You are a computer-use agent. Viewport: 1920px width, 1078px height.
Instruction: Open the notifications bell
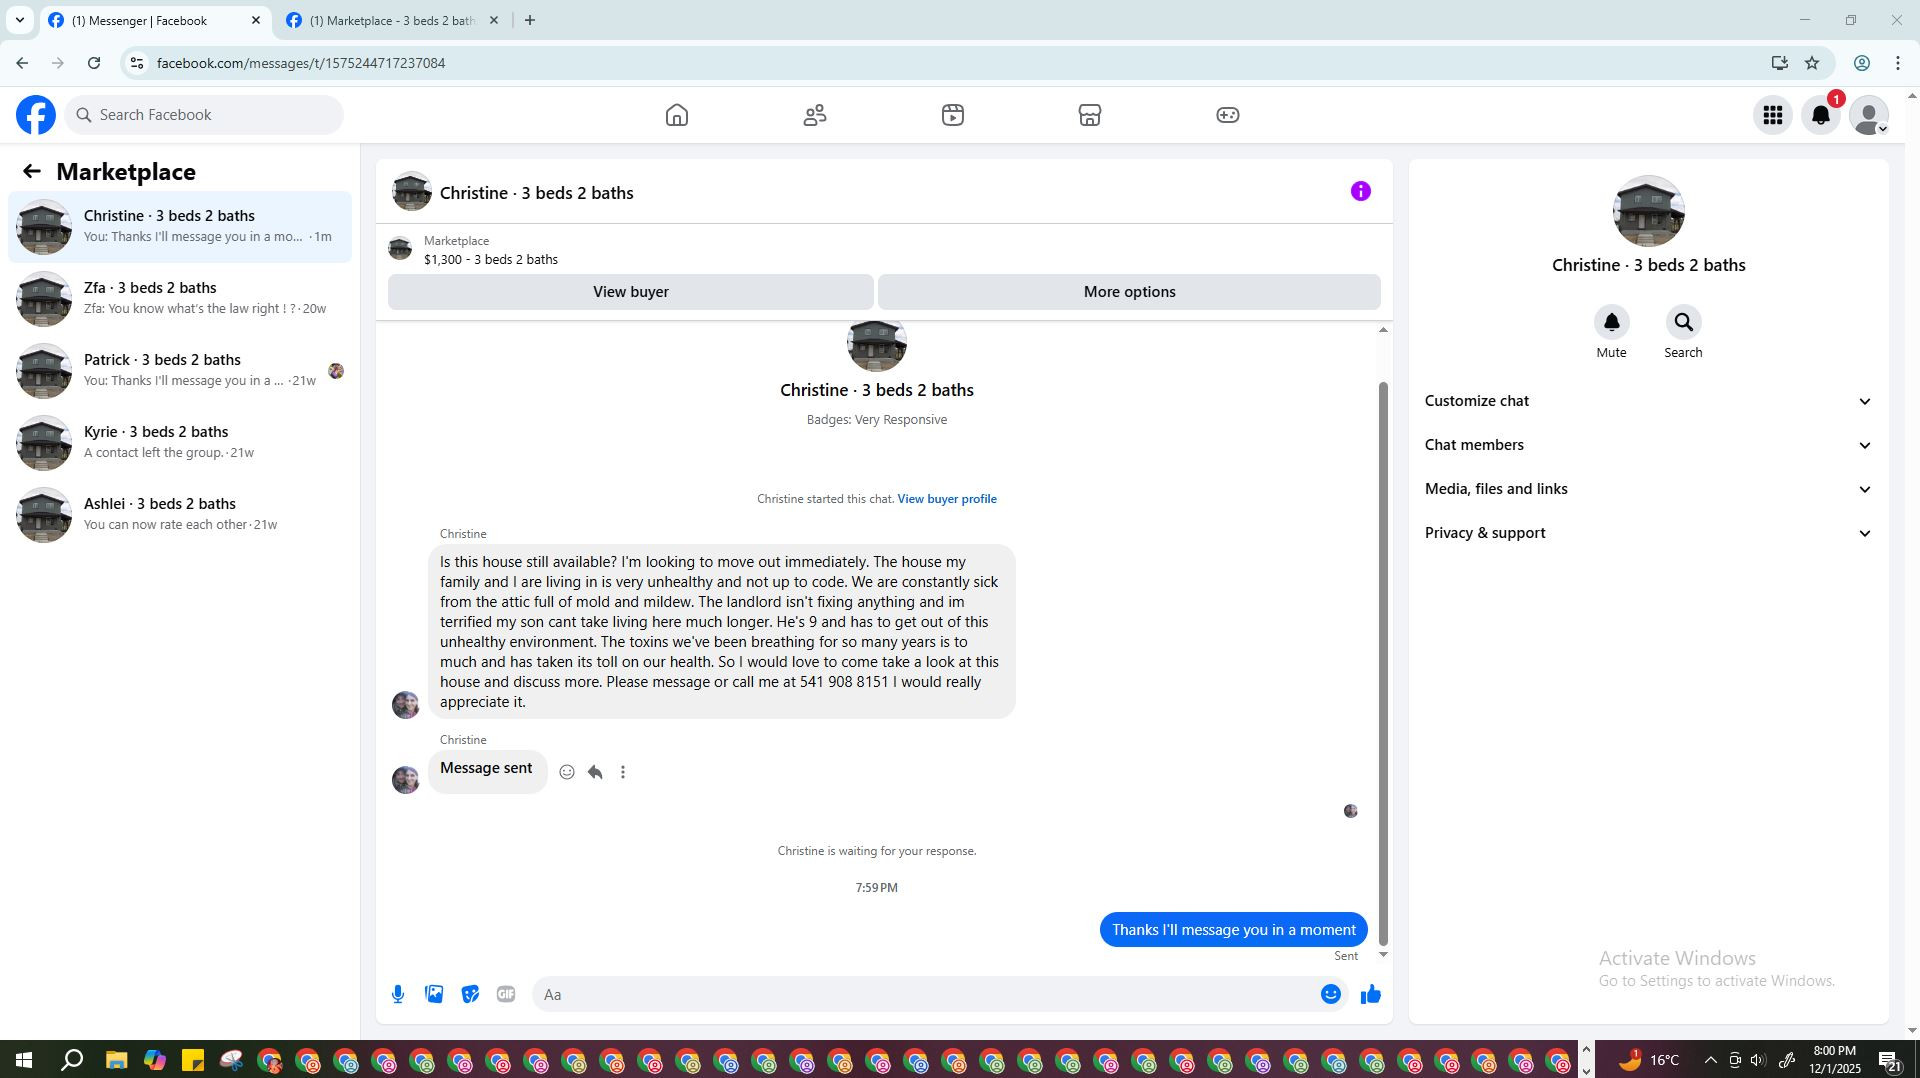coord(1821,115)
